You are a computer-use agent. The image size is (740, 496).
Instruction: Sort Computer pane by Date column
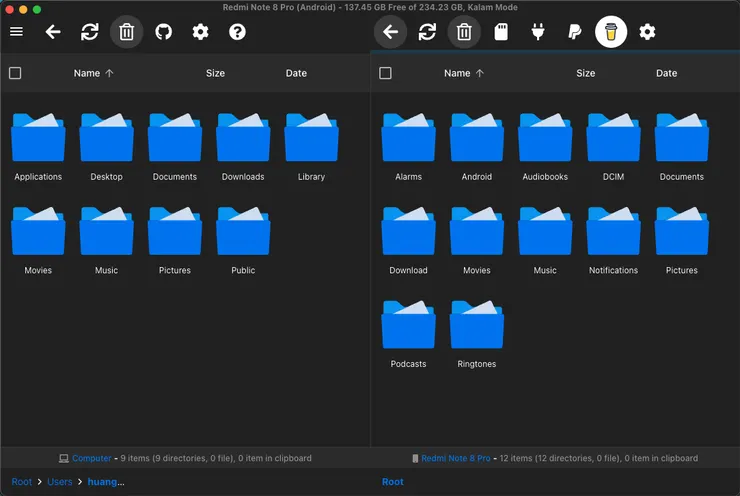click(296, 73)
